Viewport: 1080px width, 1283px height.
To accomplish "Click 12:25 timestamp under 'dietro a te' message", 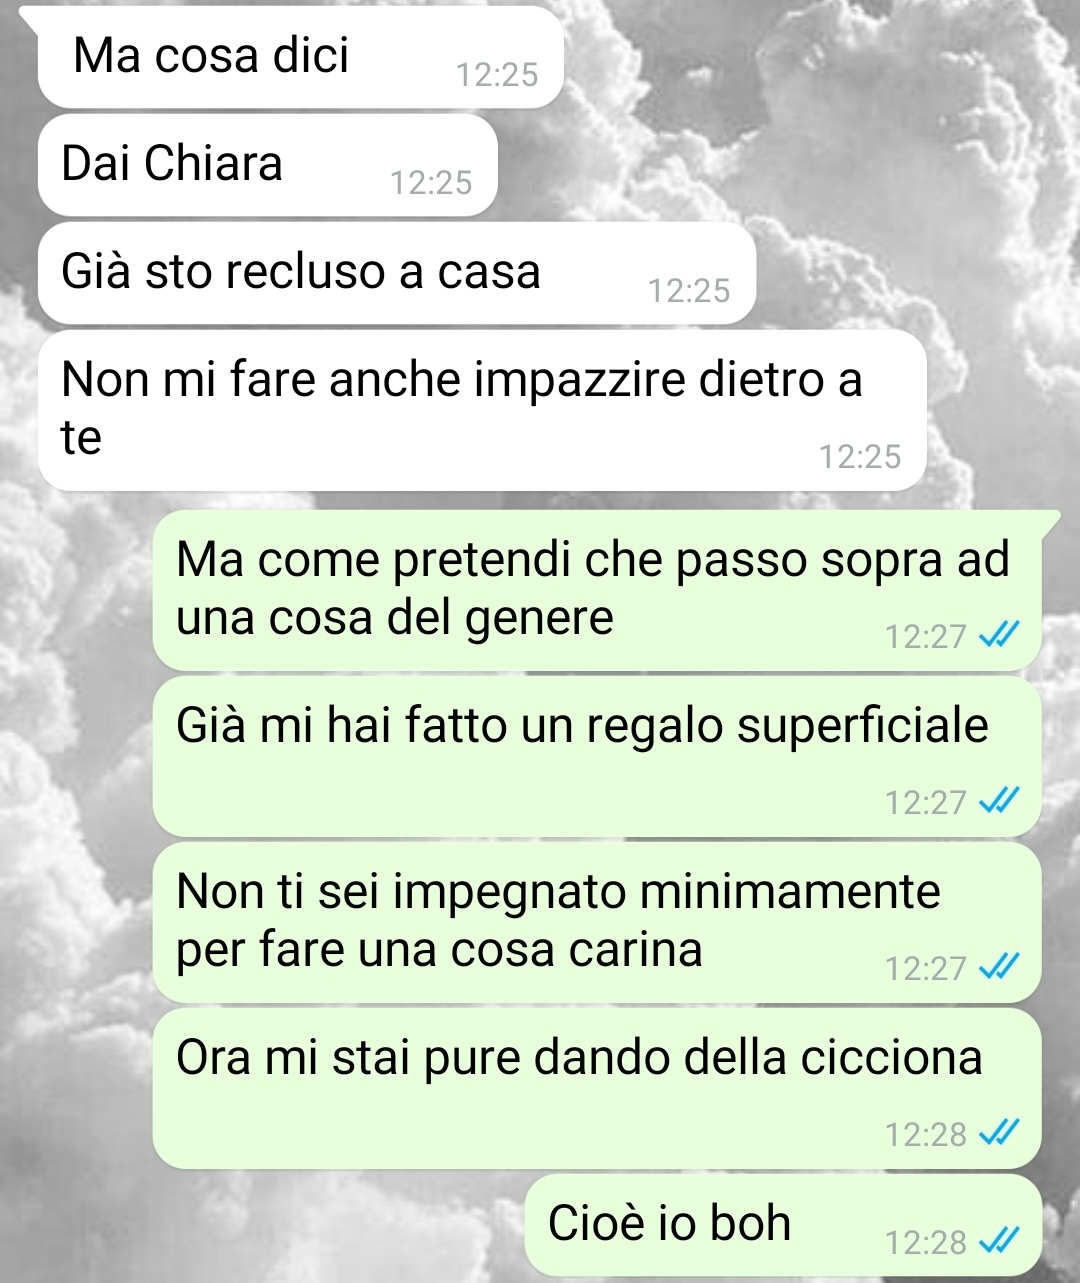I will (x=860, y=457).
